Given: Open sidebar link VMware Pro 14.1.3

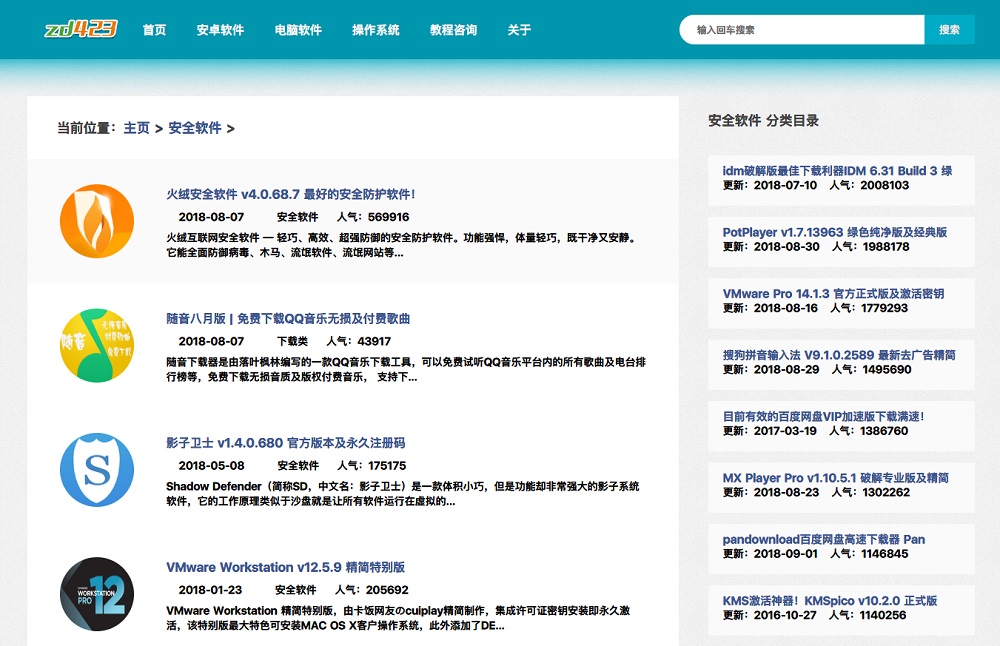Looking at the screenshot, I should click(x=834, y=293).
